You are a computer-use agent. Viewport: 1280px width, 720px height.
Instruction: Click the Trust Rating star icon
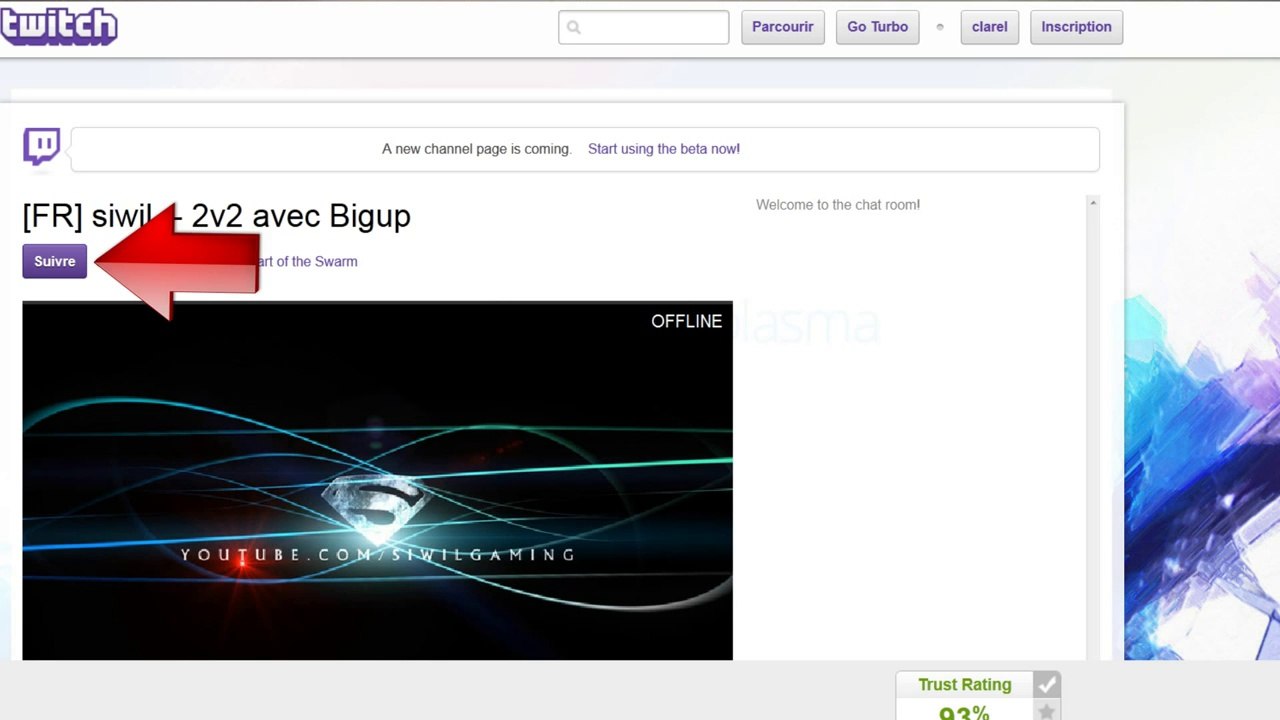click(1047, 711)
